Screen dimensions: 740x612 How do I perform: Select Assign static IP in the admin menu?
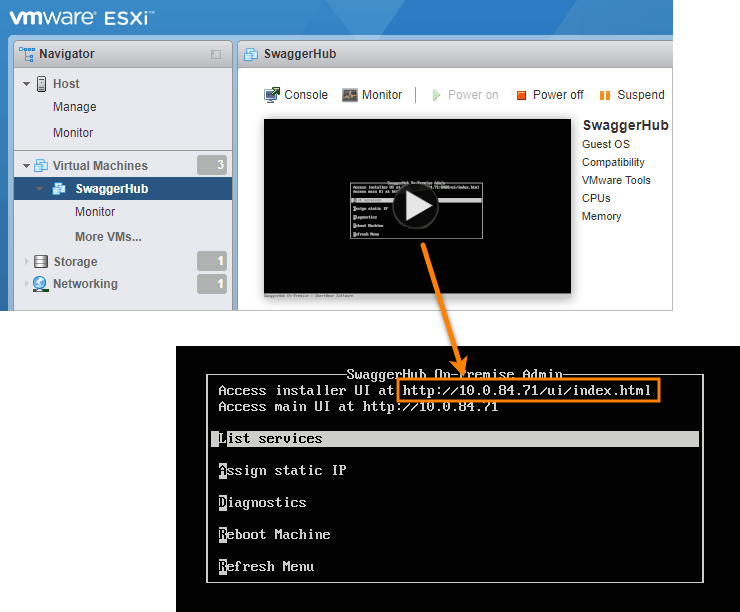pyautogui.click(x=282, y=471)
